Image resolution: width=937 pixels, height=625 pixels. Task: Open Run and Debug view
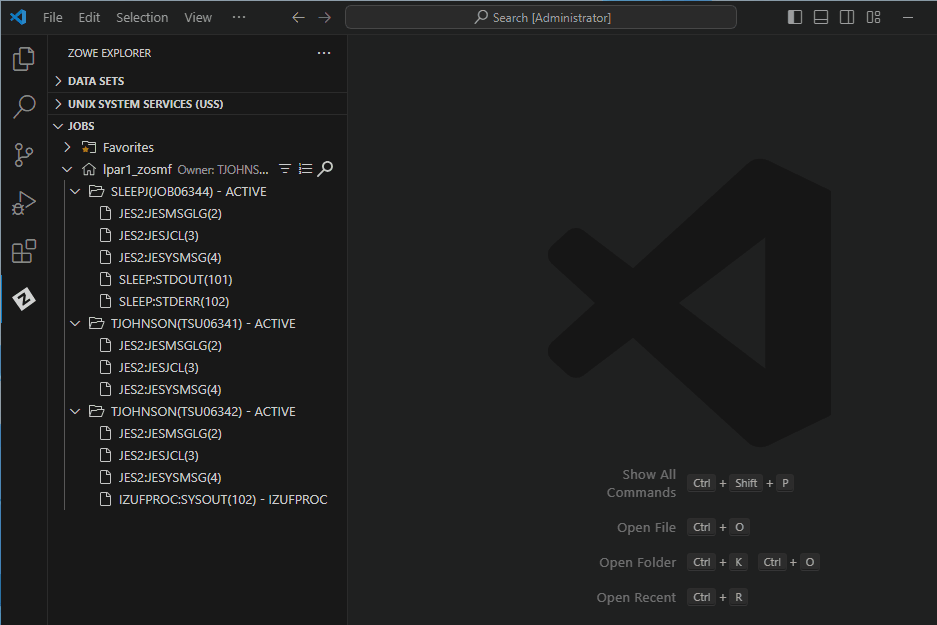(x=24, y=203)
